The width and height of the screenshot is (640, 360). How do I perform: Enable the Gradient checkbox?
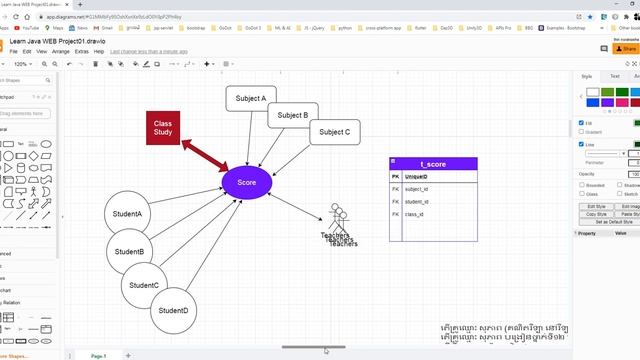pyautogui.click(x=581, y=132)
